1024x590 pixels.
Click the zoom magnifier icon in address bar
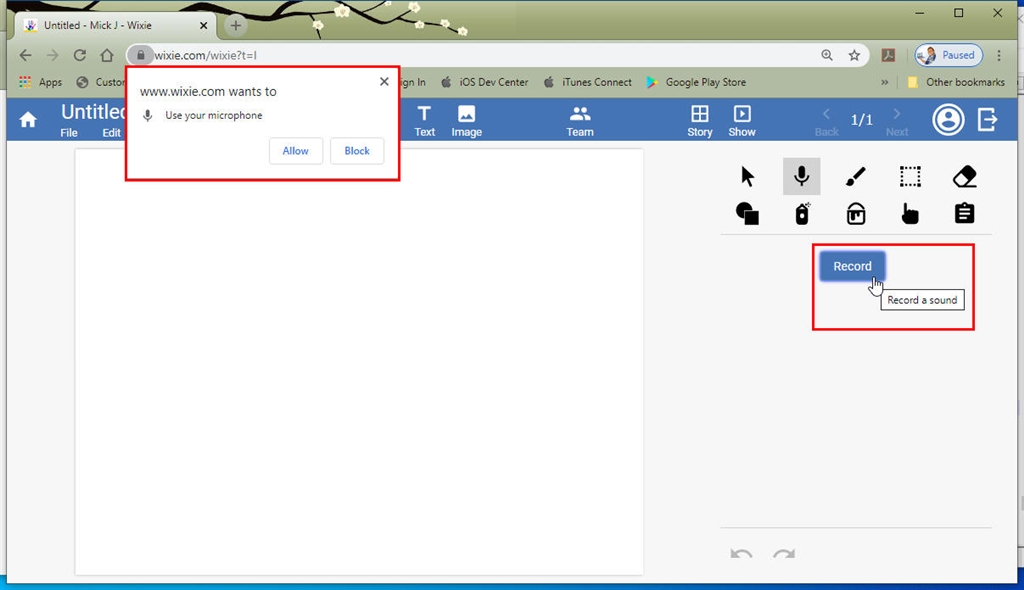click(827, 56)
